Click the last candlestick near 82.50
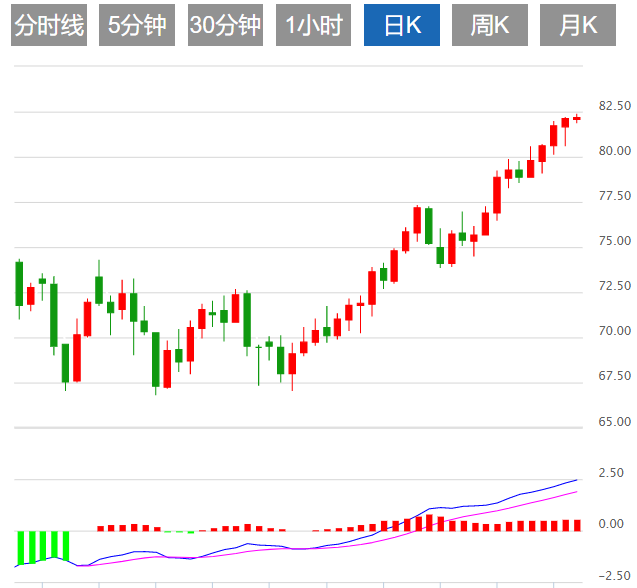The width and height of the screenshot is (637, 588). click(x=576, y=118)
